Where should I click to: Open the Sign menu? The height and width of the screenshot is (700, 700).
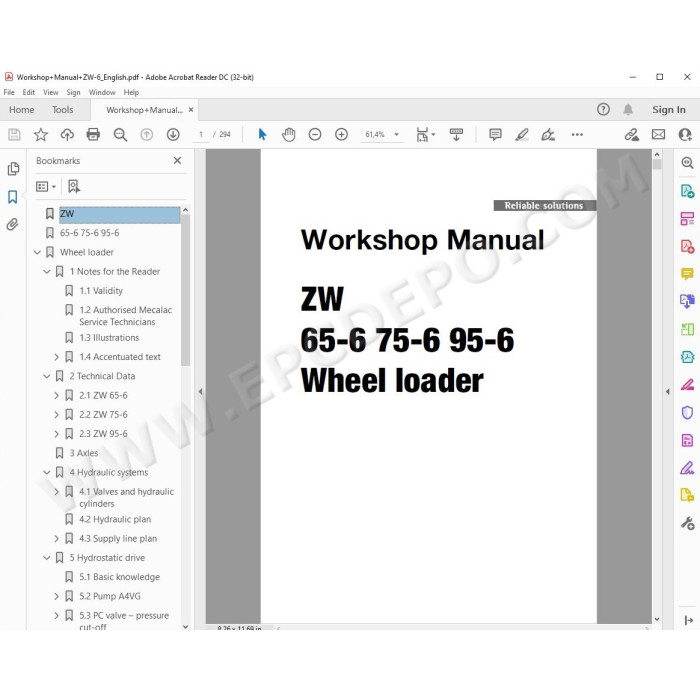point(73,92)
